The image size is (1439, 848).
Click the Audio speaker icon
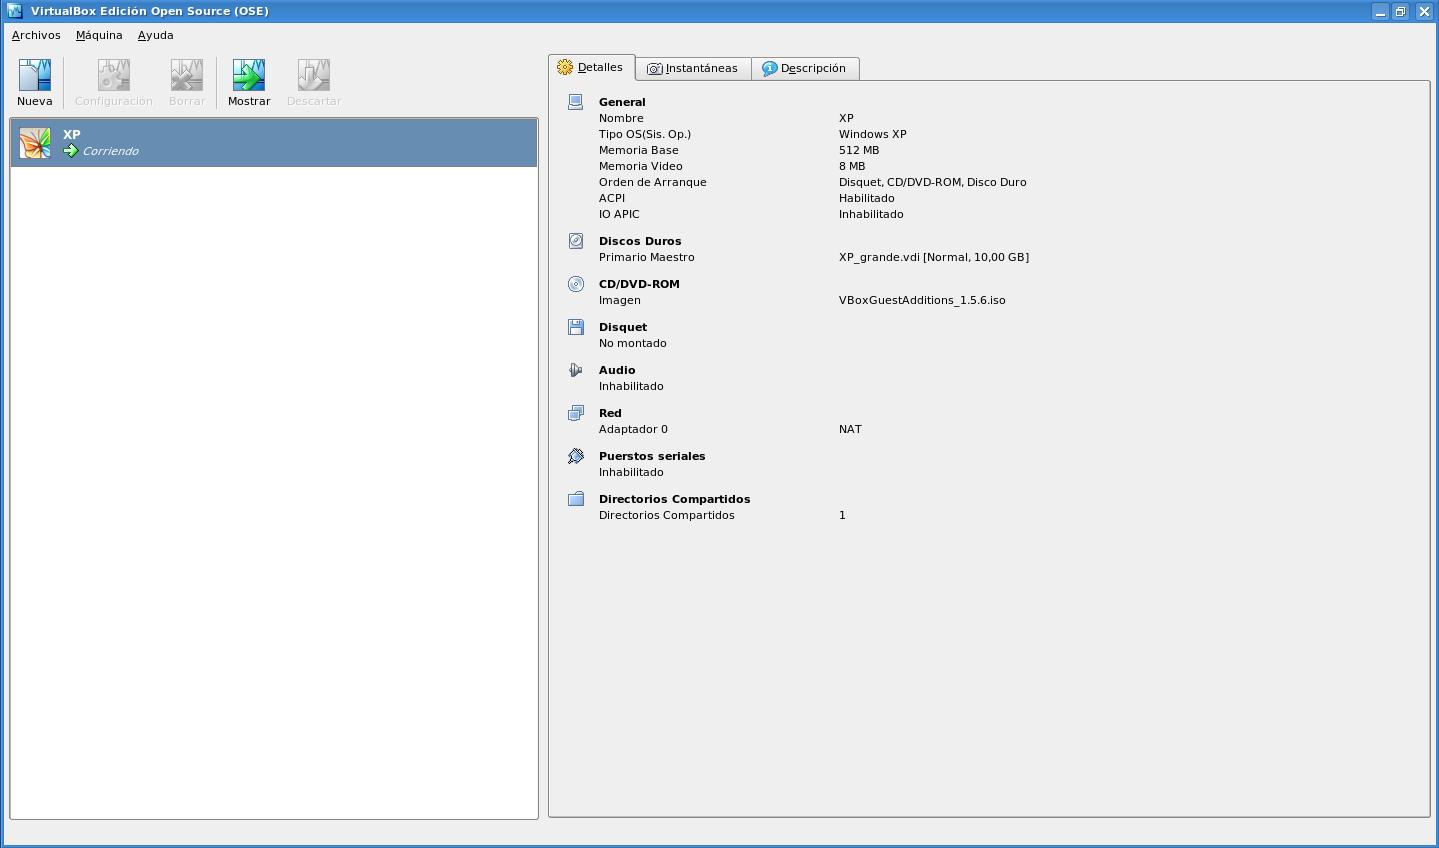click(x=576, y=369)
